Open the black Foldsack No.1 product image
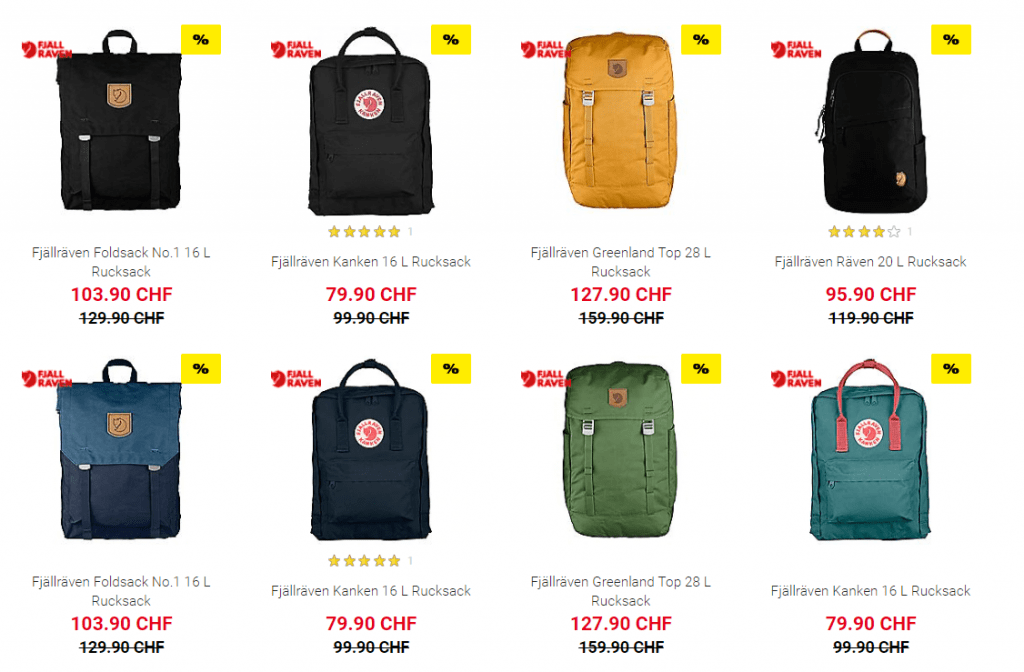 click(x=120, y=120)
